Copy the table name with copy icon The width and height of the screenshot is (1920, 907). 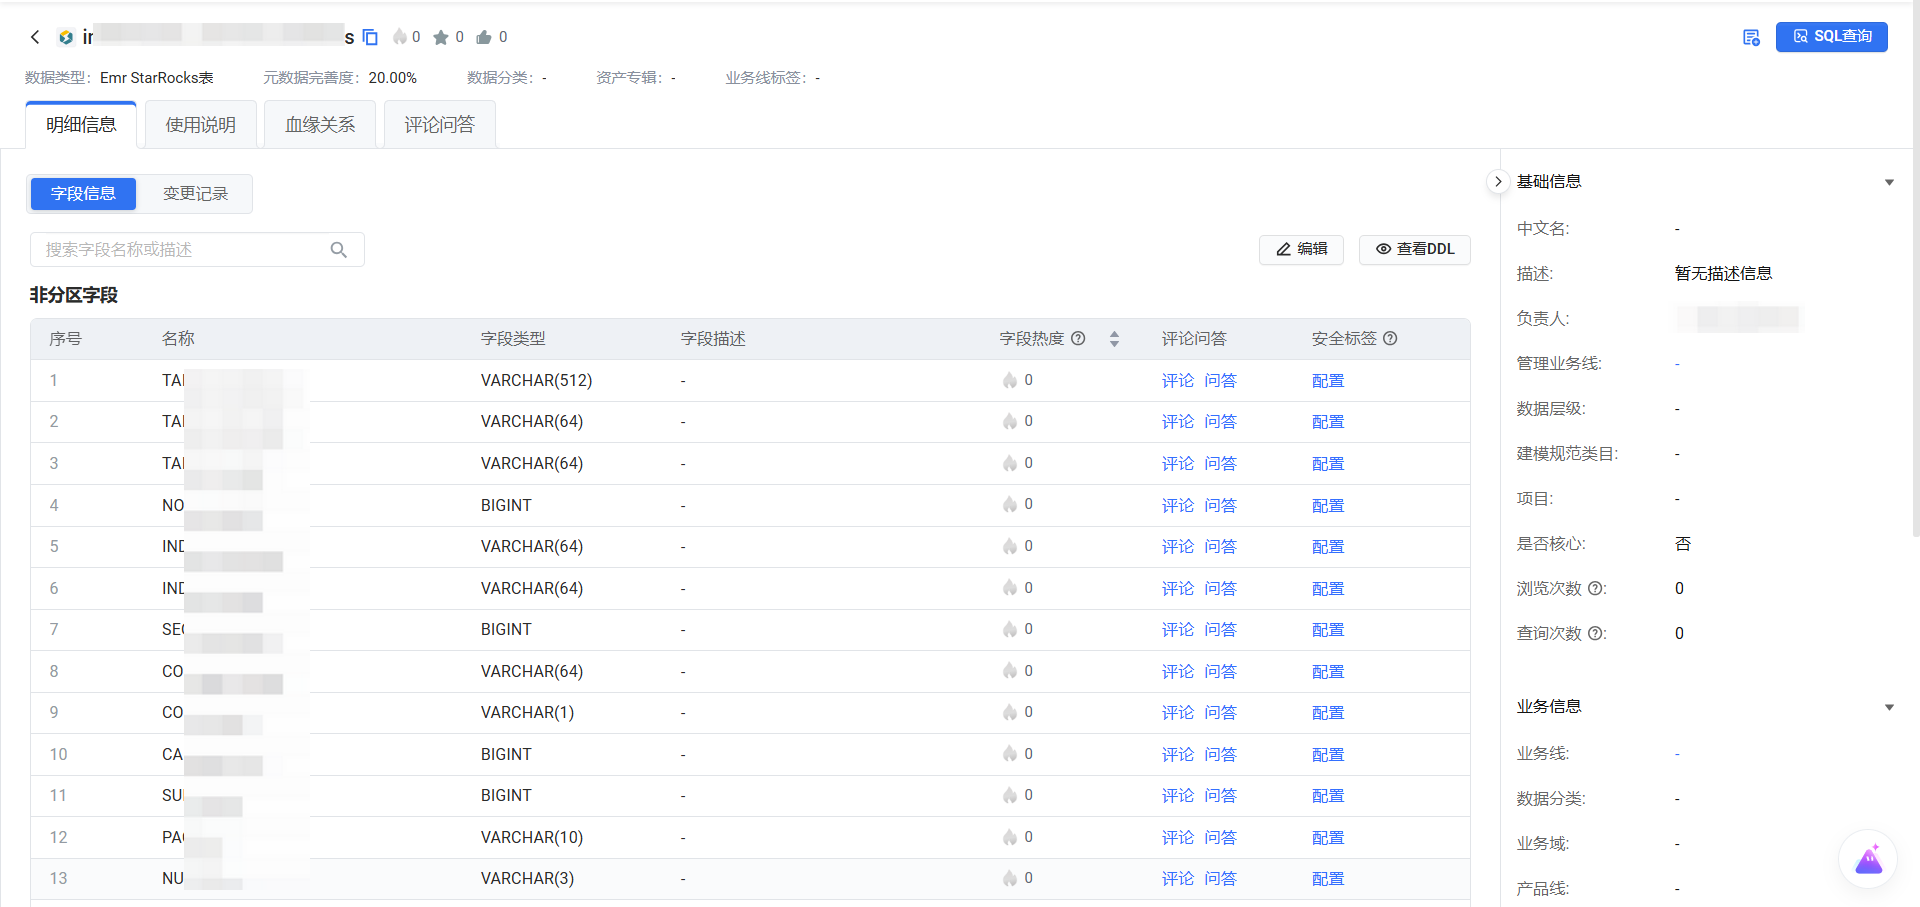[x=370, y=37]
